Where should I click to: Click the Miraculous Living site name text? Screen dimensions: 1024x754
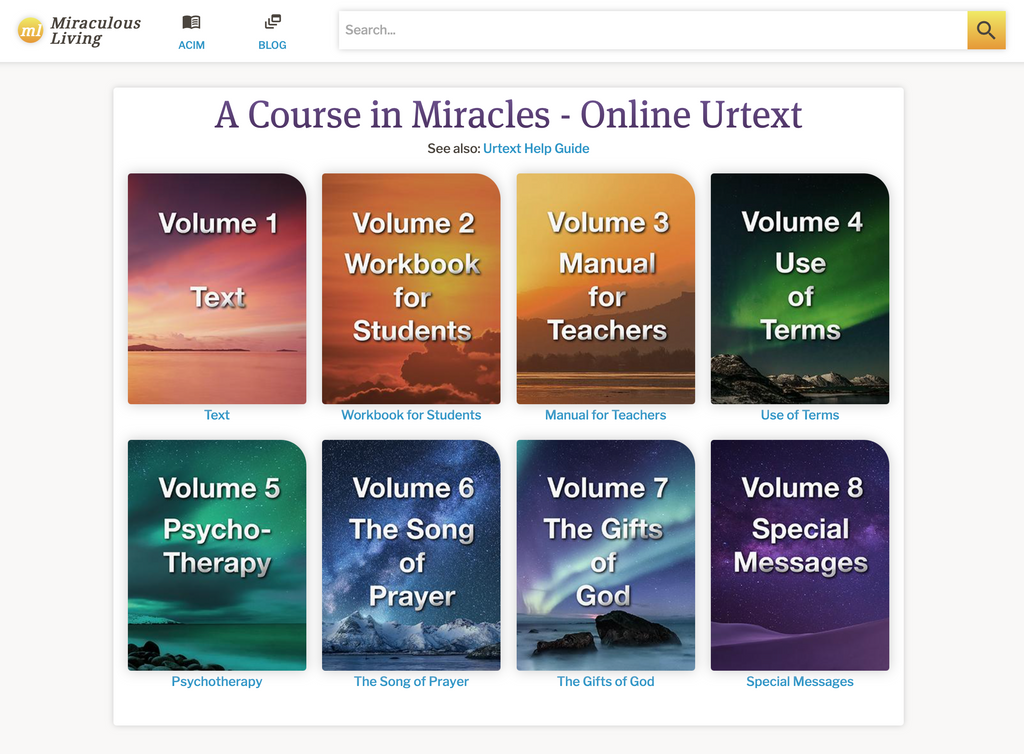tap(95, 30)
